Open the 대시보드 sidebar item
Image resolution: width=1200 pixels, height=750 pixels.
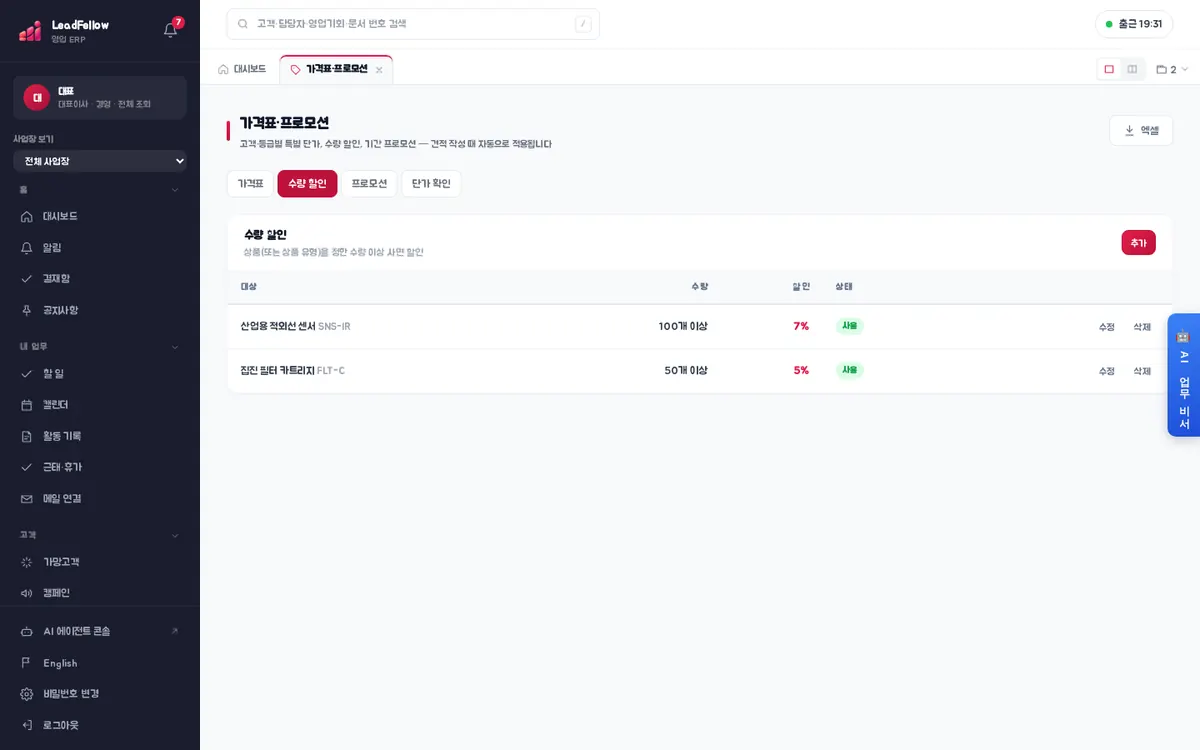tap(100, 216)
